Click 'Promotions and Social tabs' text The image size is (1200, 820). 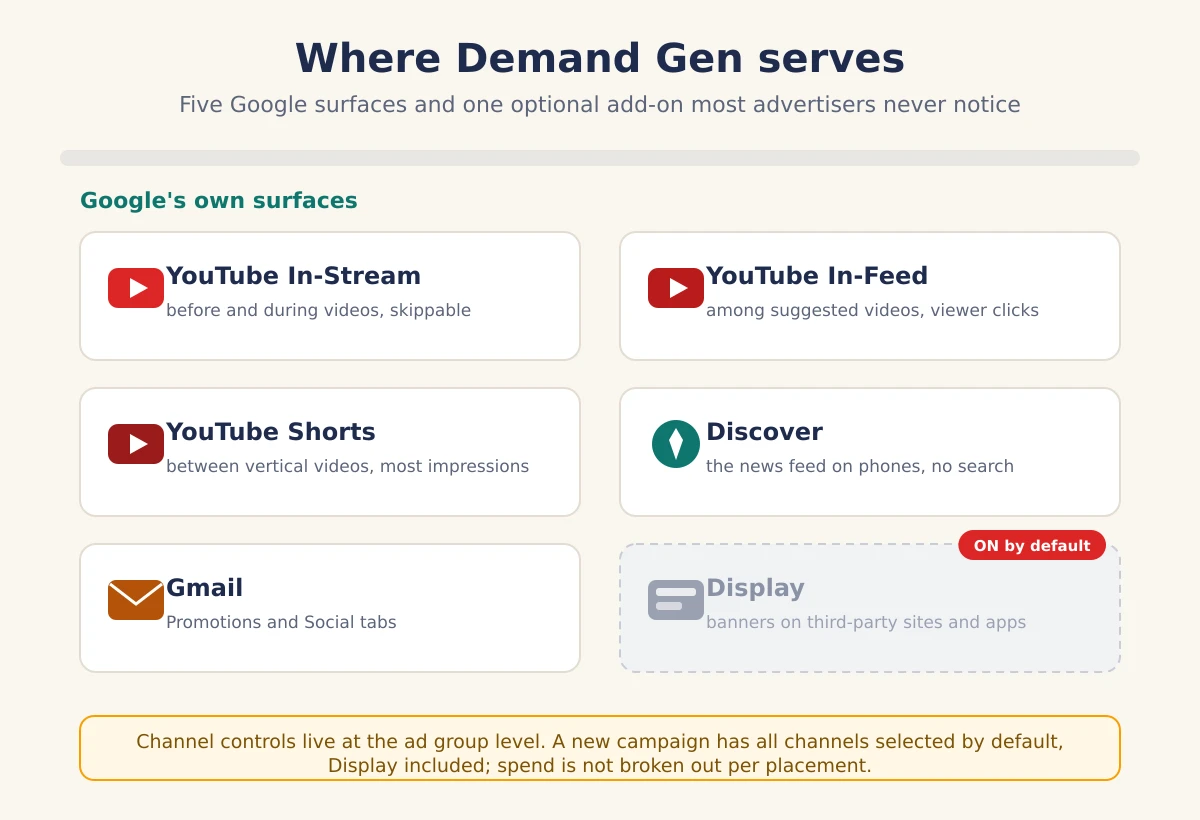[x=281, y=622]
